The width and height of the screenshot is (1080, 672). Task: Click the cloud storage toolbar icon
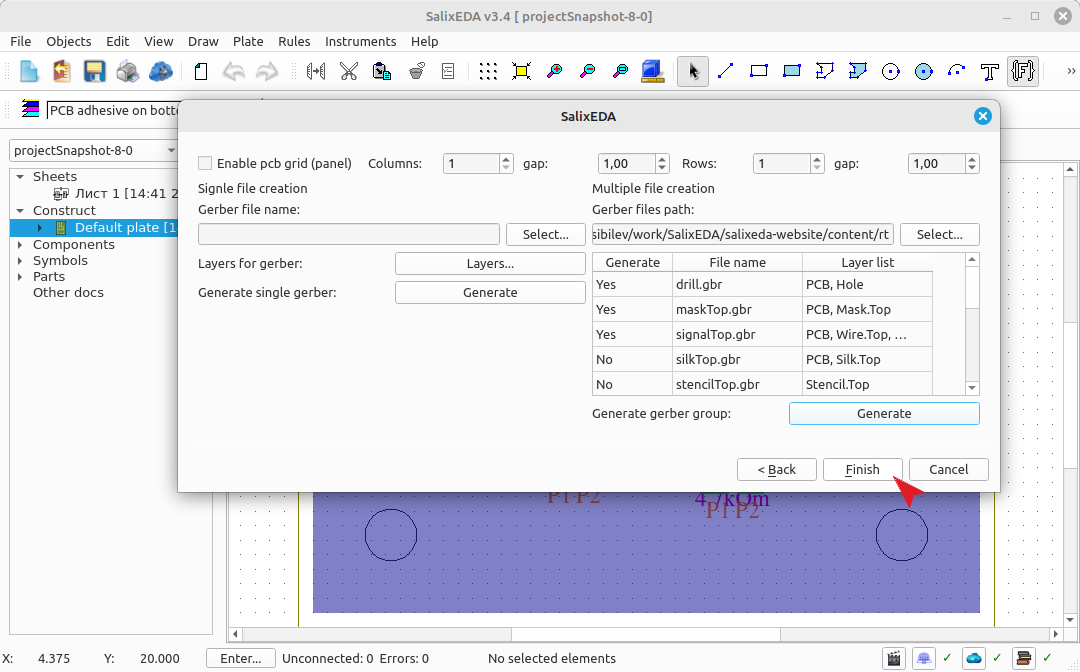point(160,71)
